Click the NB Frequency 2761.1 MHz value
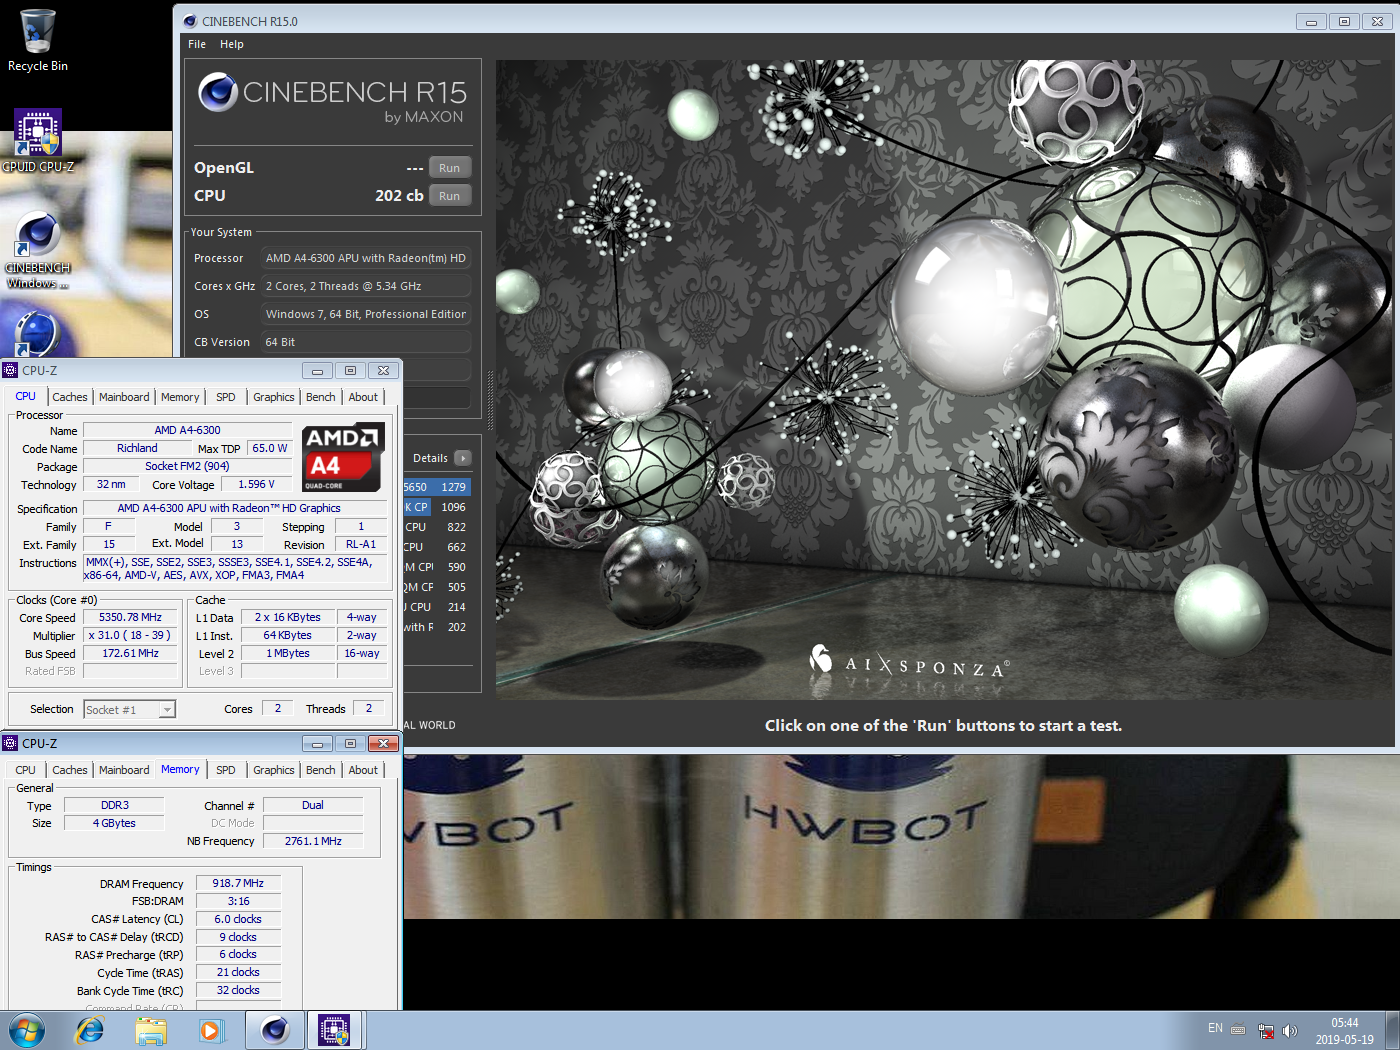The width and height of the screenshot is (1400, 1050). tap(313, 841)
